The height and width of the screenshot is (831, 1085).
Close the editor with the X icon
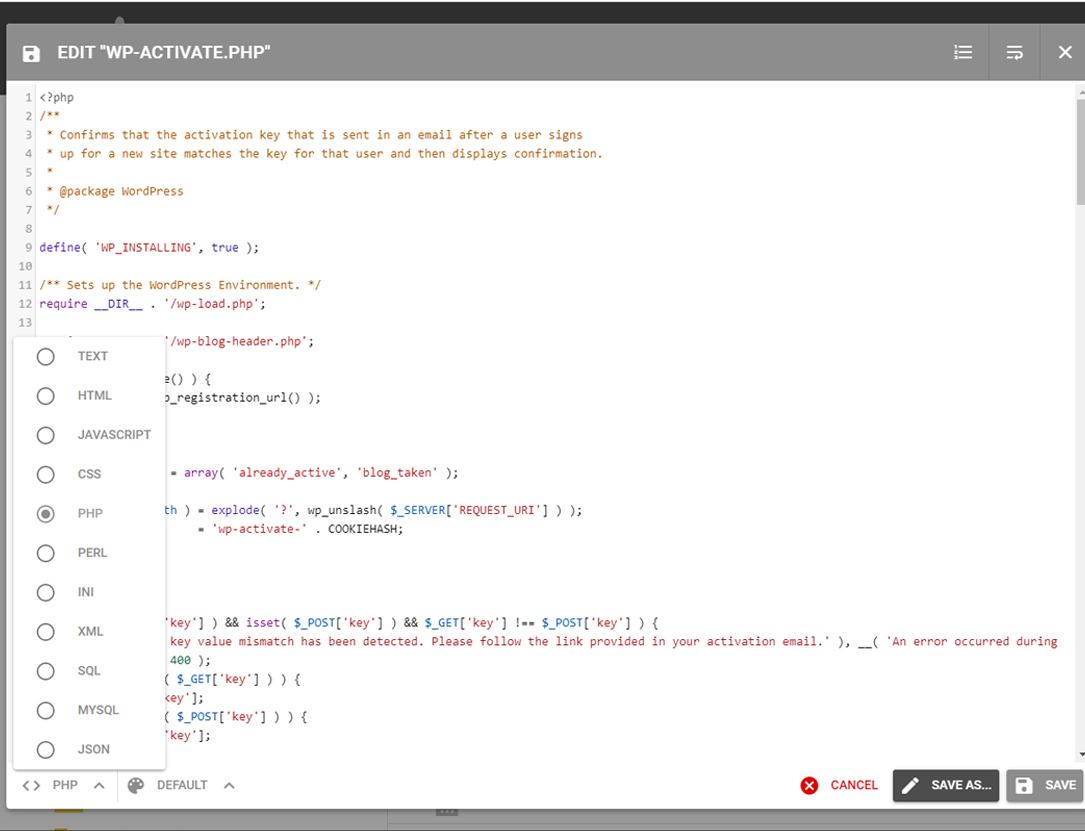tap(1065, 53)
